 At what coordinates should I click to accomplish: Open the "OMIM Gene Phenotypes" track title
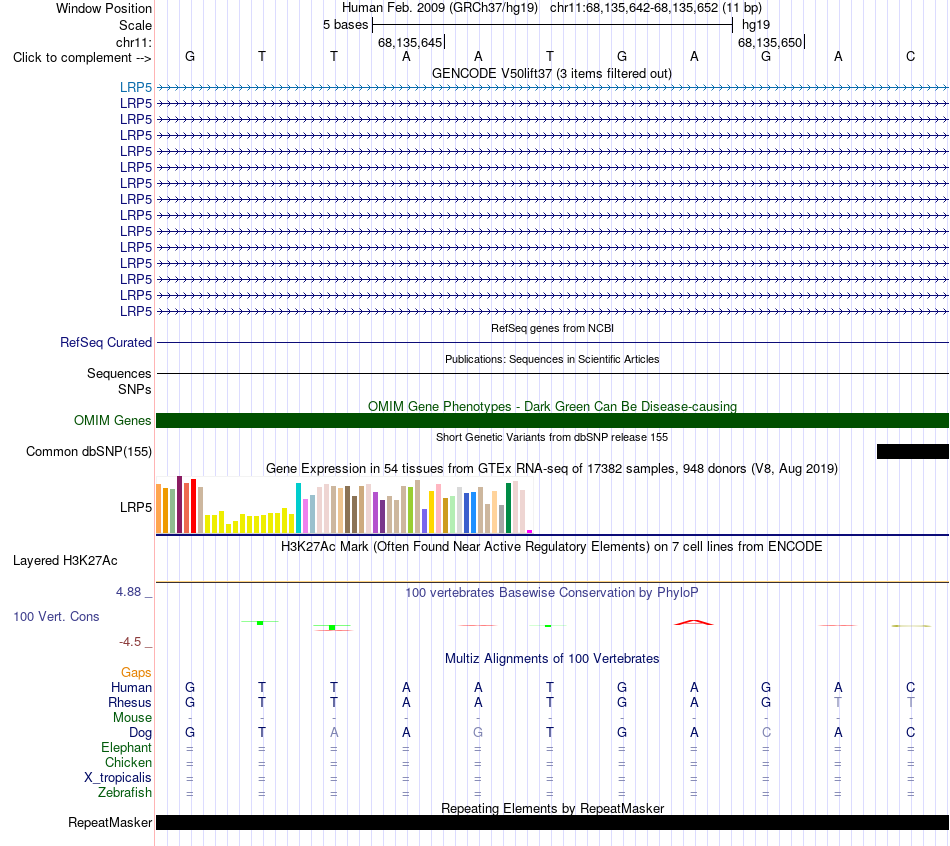point(552,406)
